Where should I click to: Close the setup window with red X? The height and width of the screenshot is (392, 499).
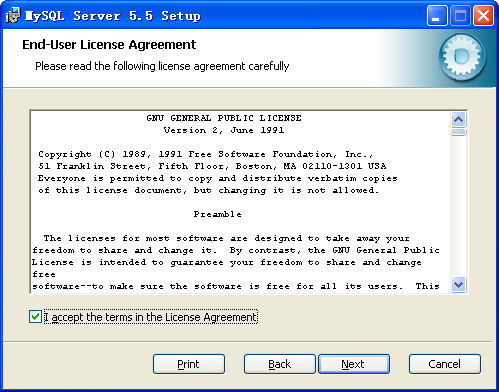click(483, 16)
